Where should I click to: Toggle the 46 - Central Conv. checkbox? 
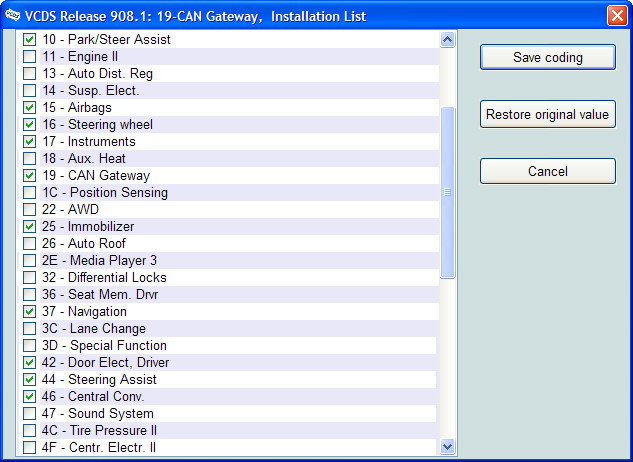(29, 397)
